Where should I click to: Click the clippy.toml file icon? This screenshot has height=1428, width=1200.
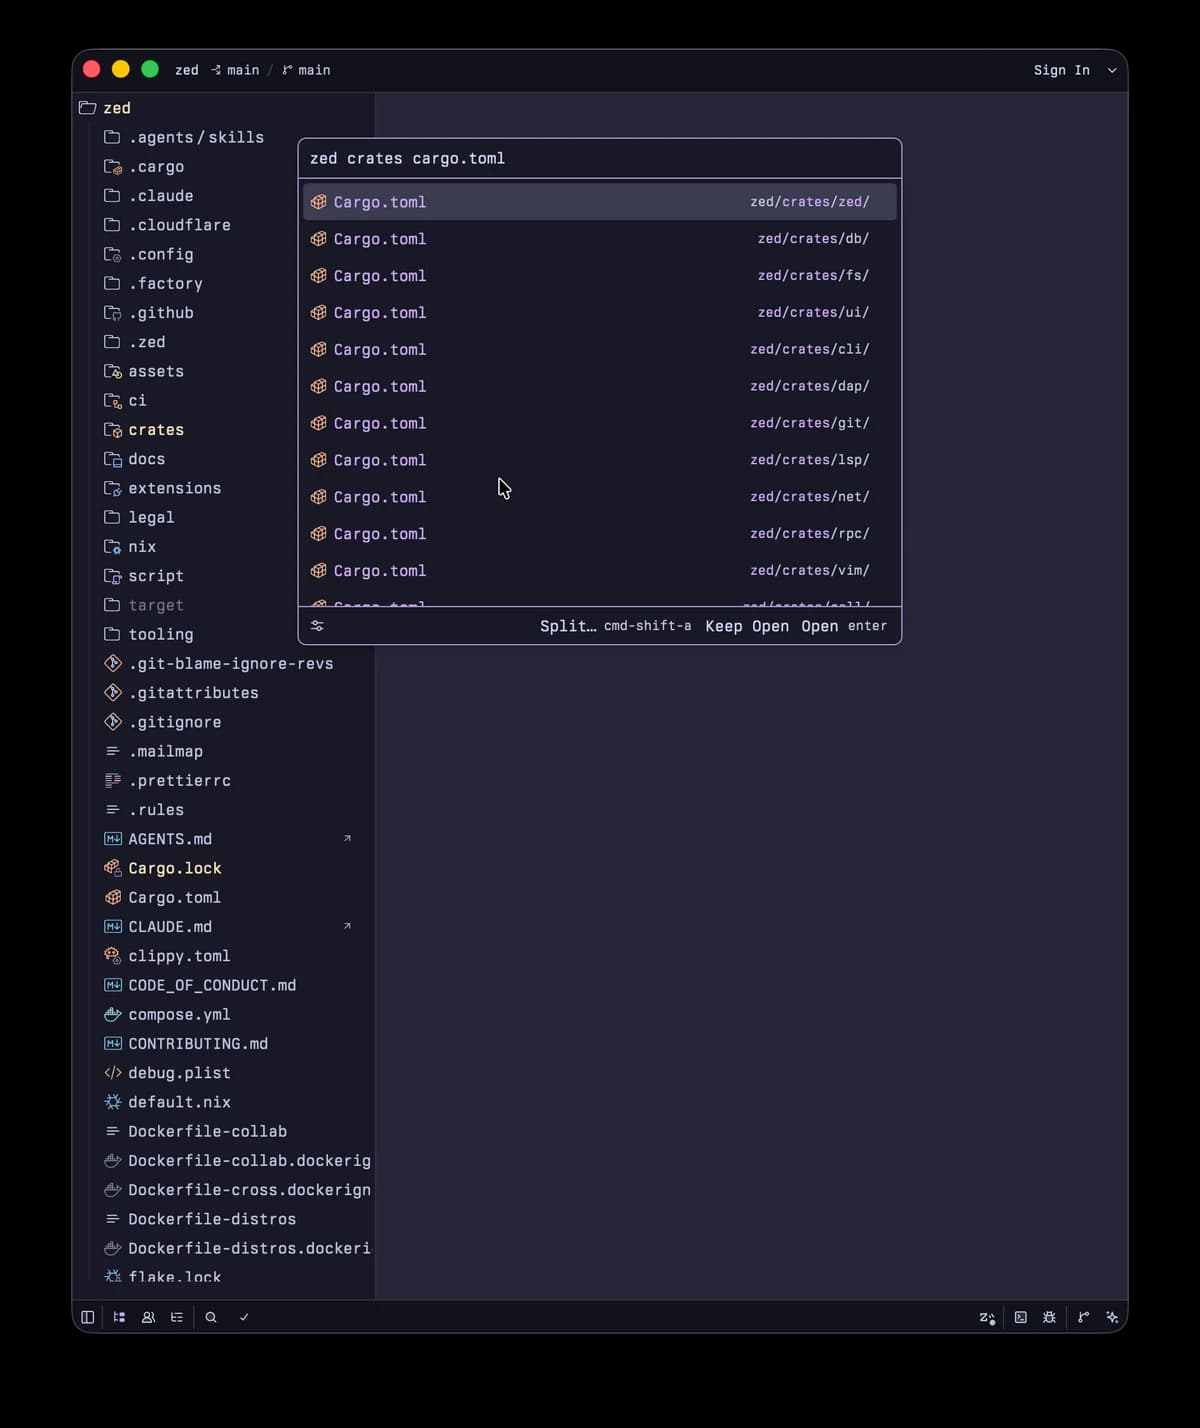[x=113, y=956]
